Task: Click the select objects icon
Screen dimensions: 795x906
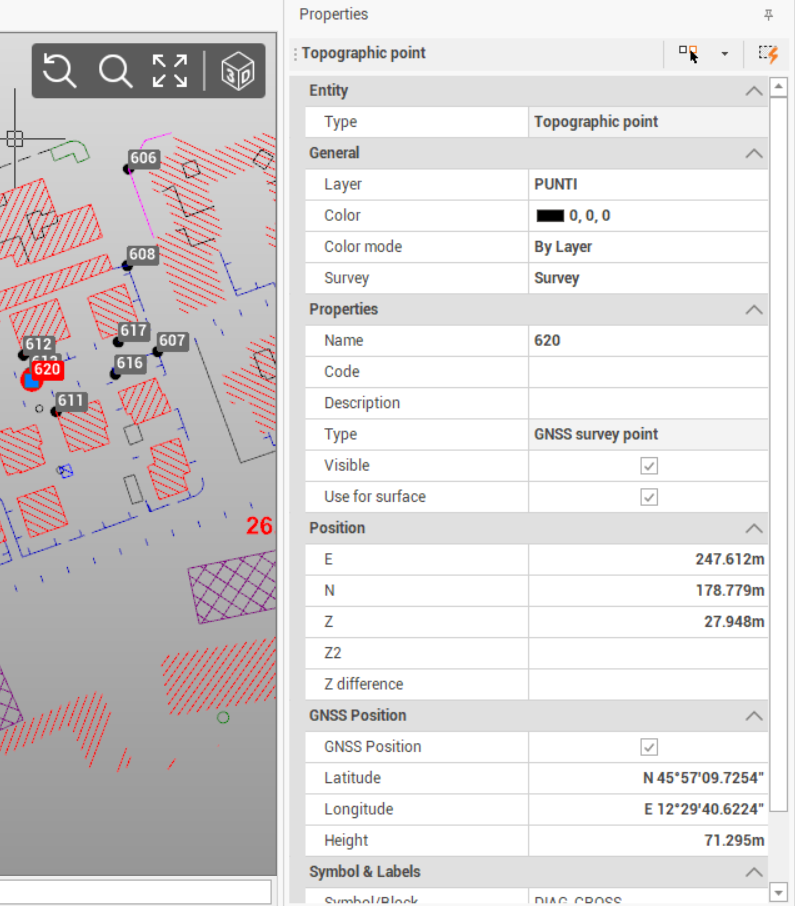Action: [688, 54]
